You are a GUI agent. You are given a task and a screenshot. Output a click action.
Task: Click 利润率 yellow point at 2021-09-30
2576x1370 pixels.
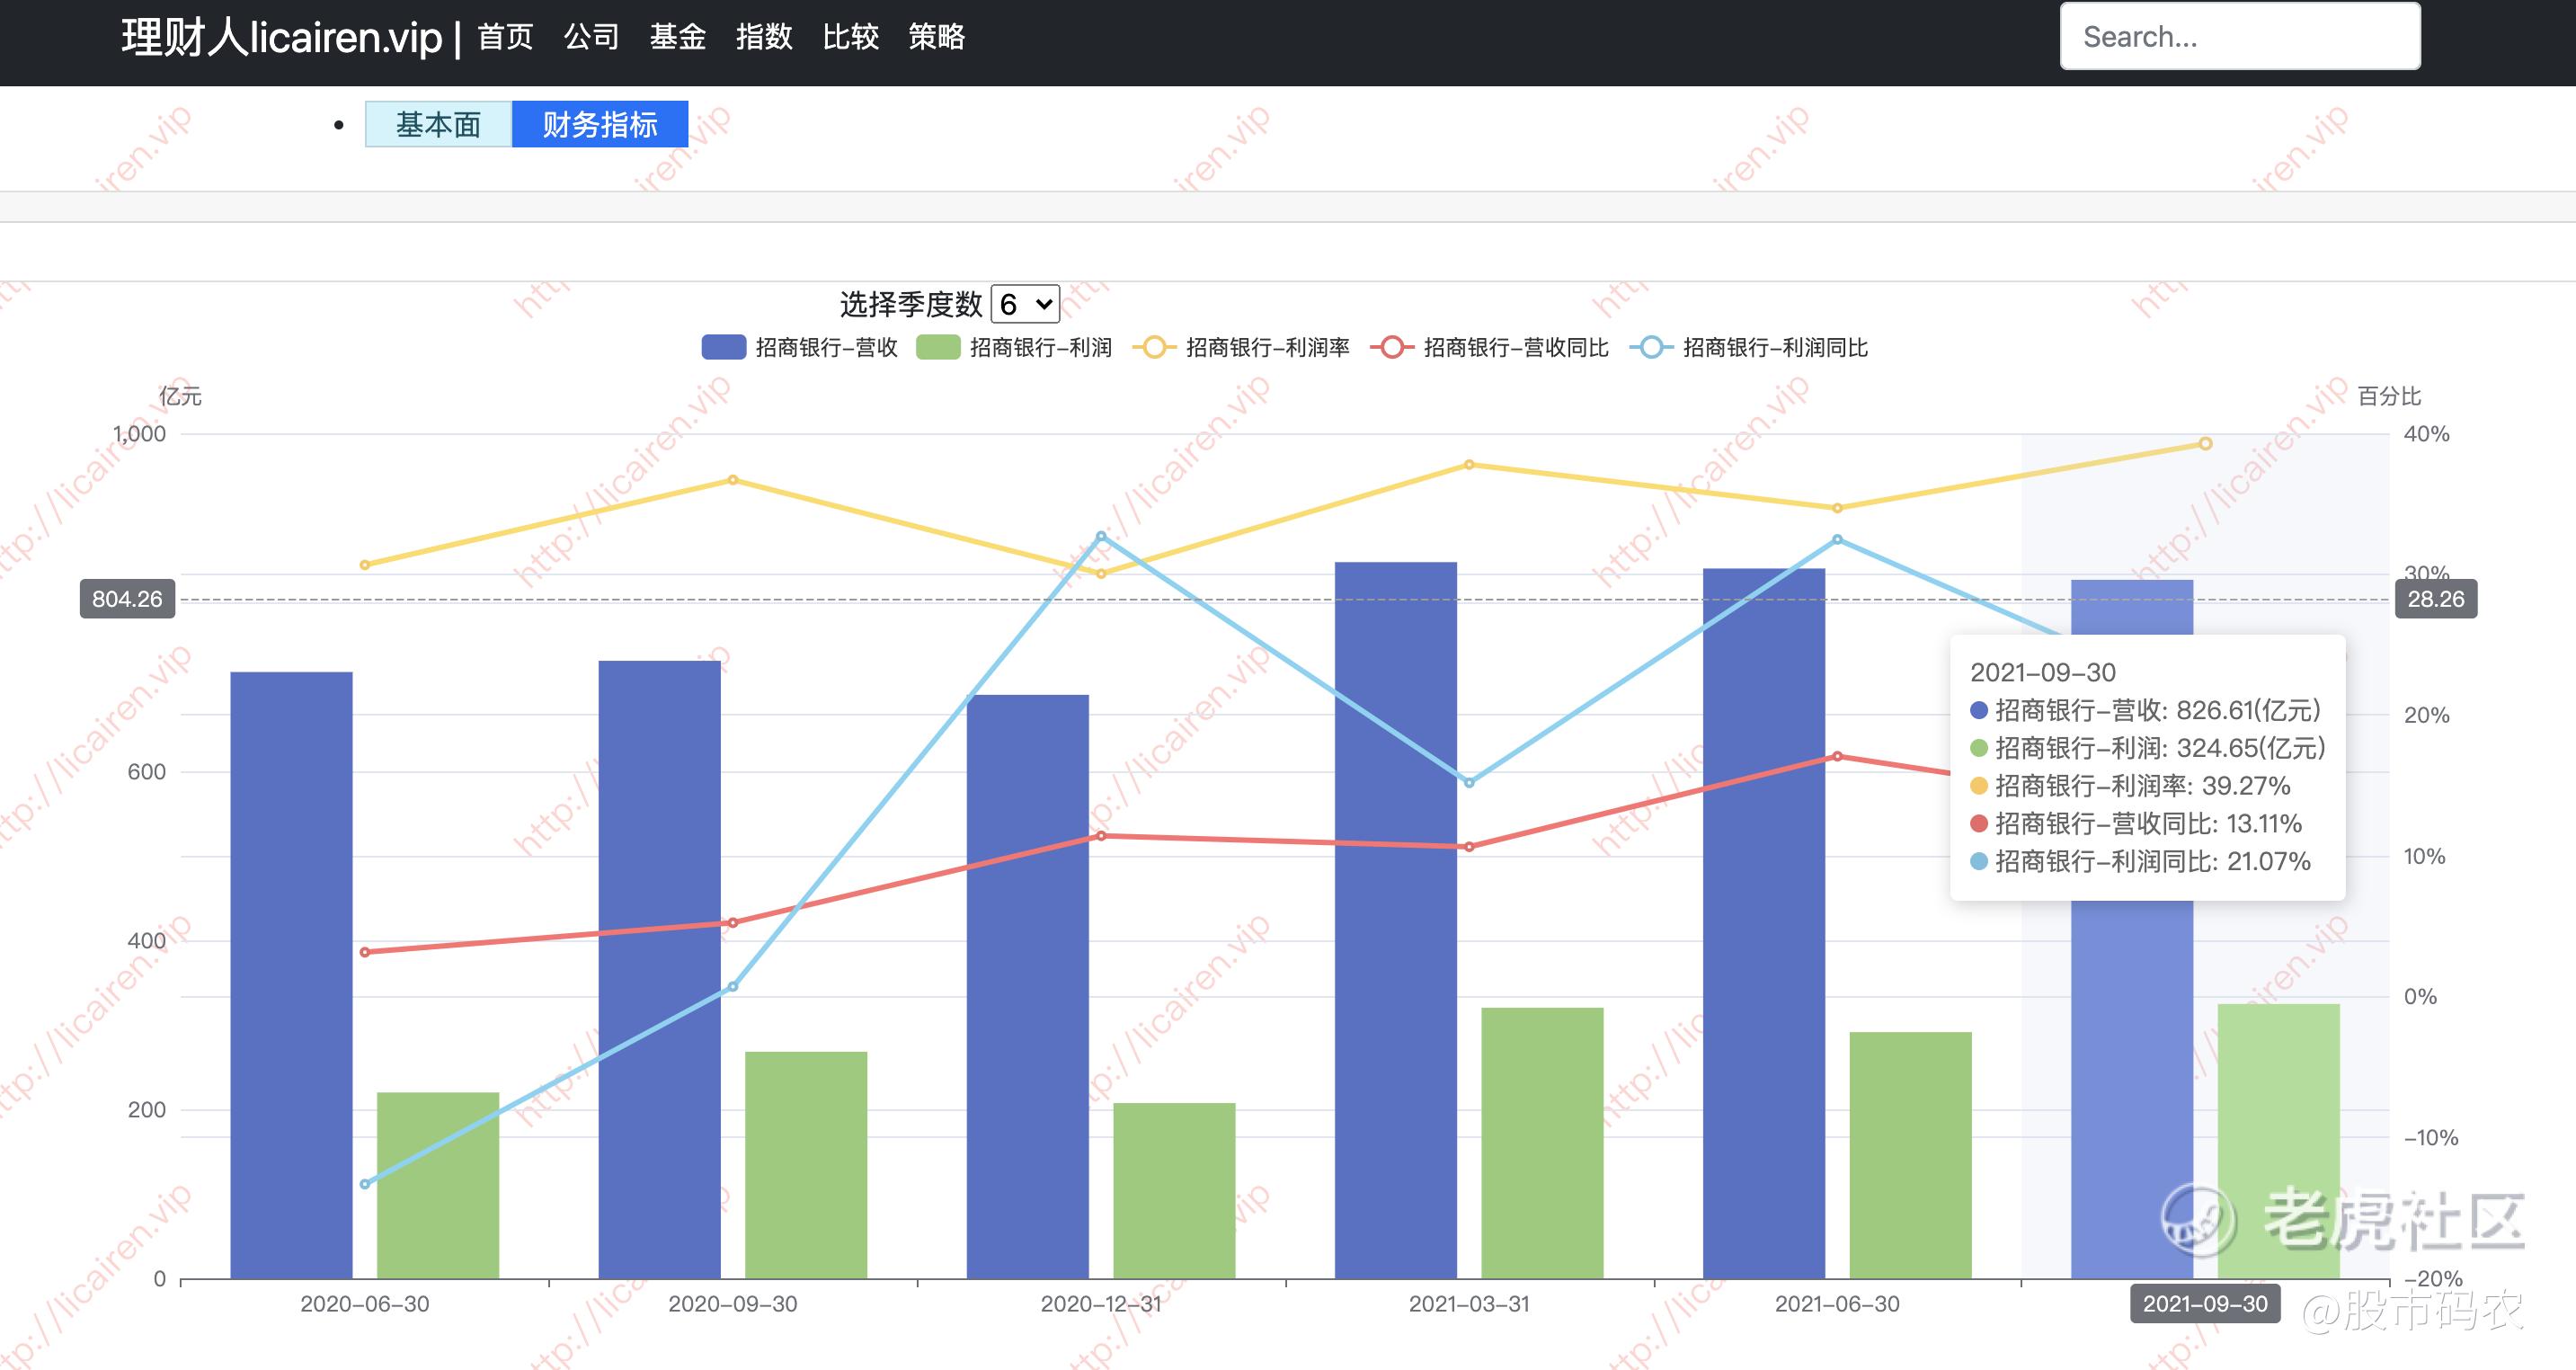2205,444
